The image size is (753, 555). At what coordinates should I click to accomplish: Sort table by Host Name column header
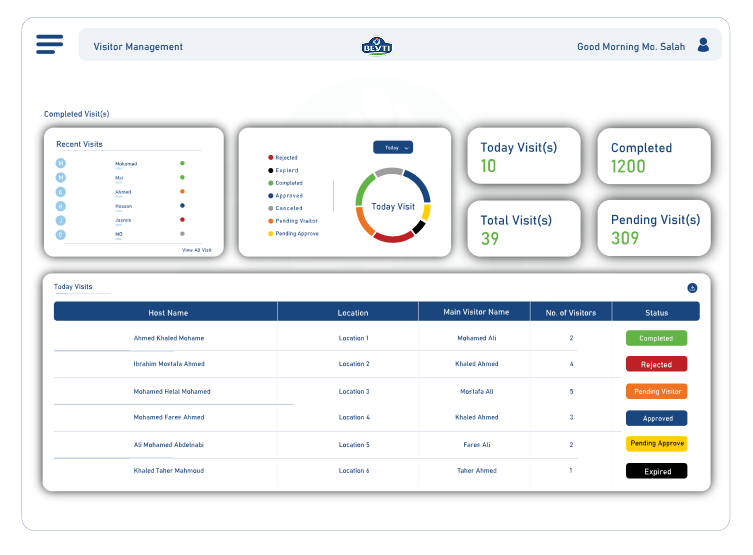pyautogui.click(x=168, y=313)
